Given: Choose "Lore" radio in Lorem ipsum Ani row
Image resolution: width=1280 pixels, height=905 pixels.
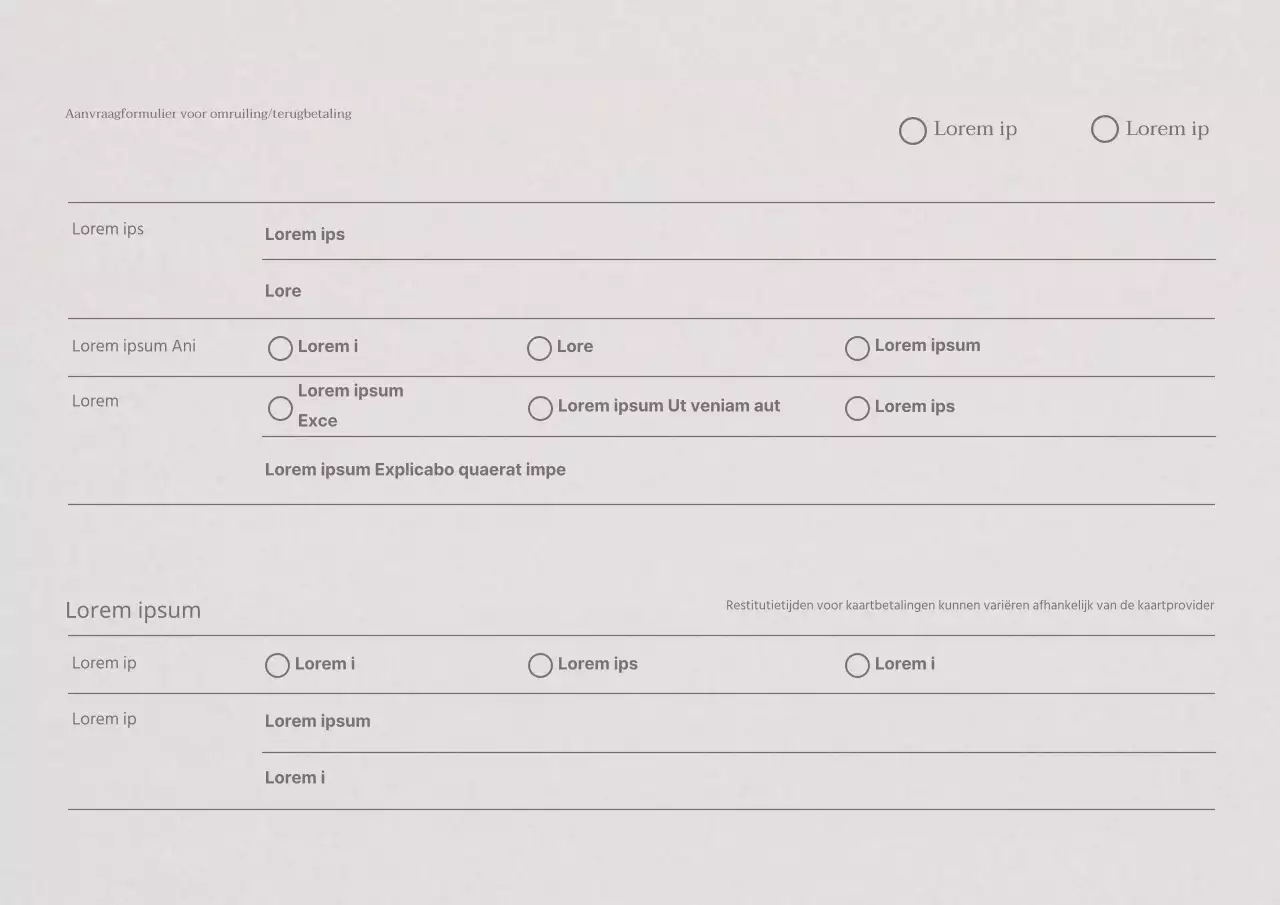Looking at the screenshot, I should click(x=539, y=348).
